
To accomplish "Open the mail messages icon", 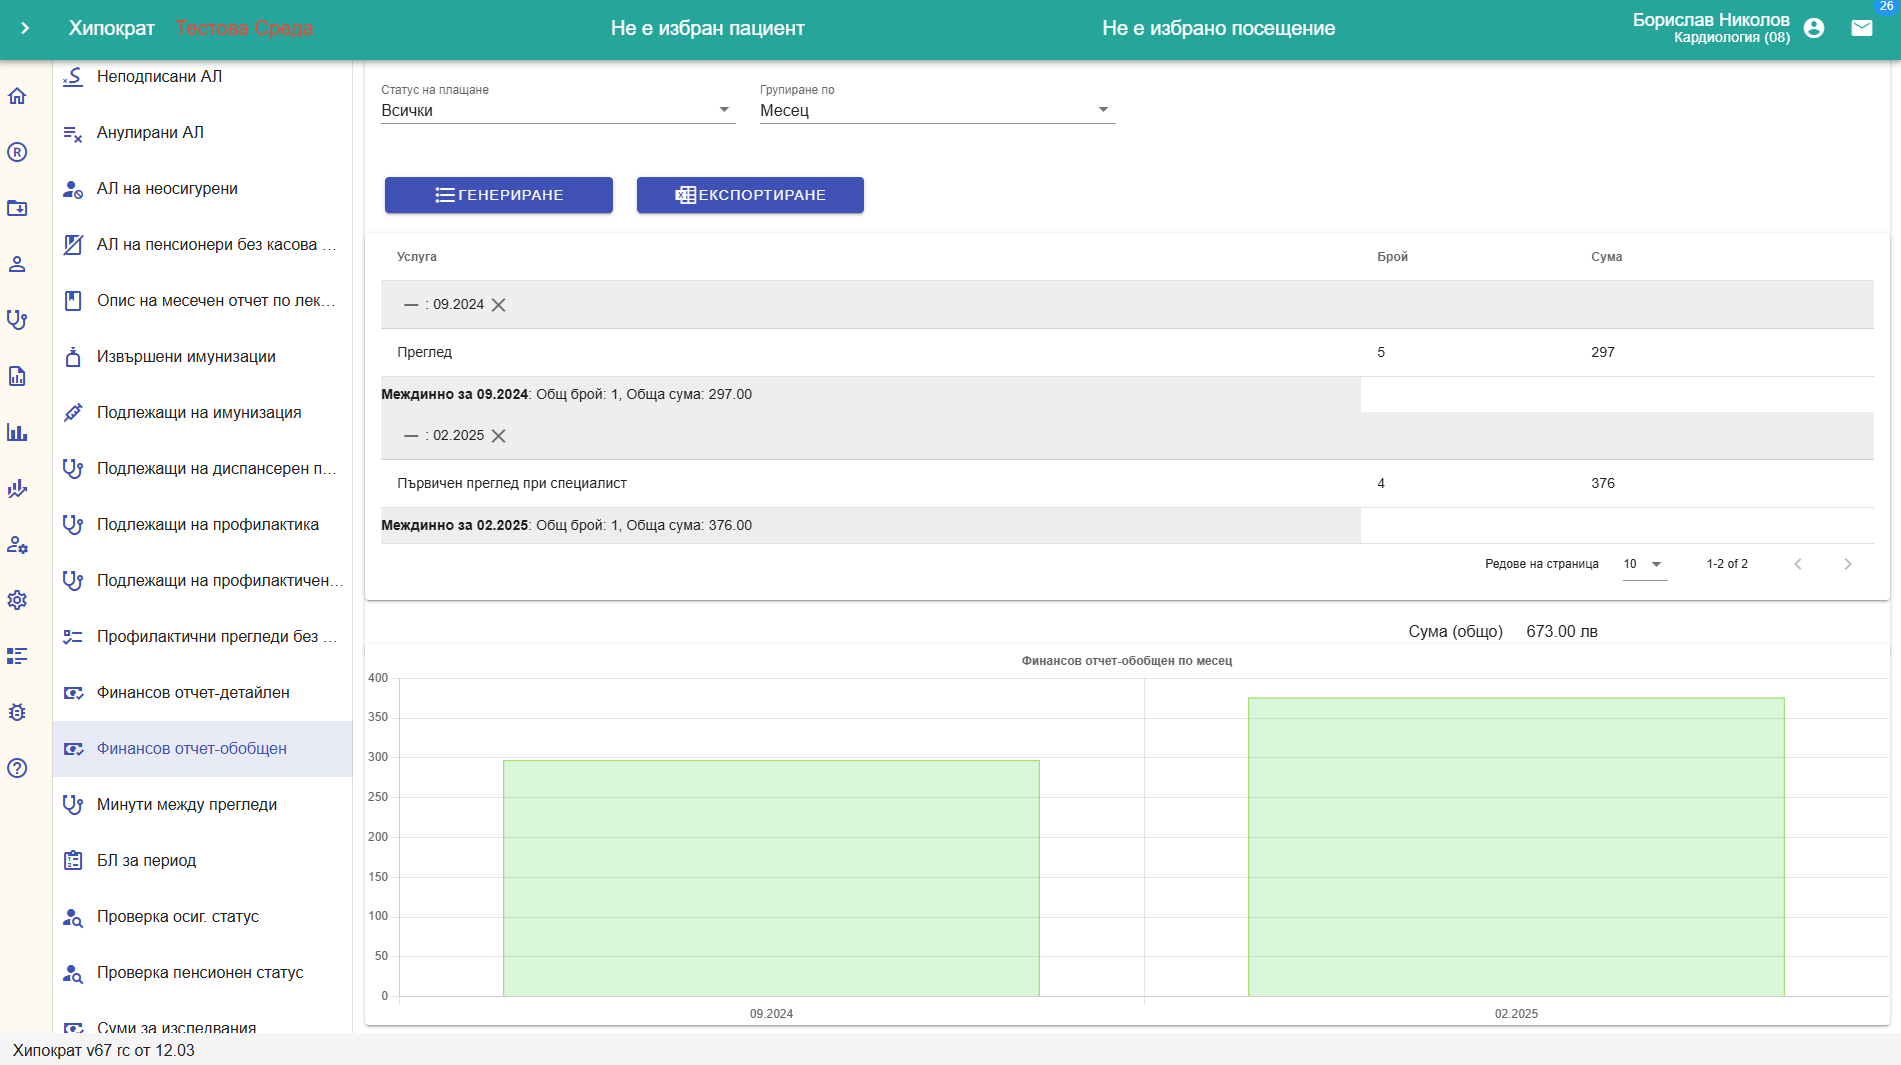I will 1862,28.
